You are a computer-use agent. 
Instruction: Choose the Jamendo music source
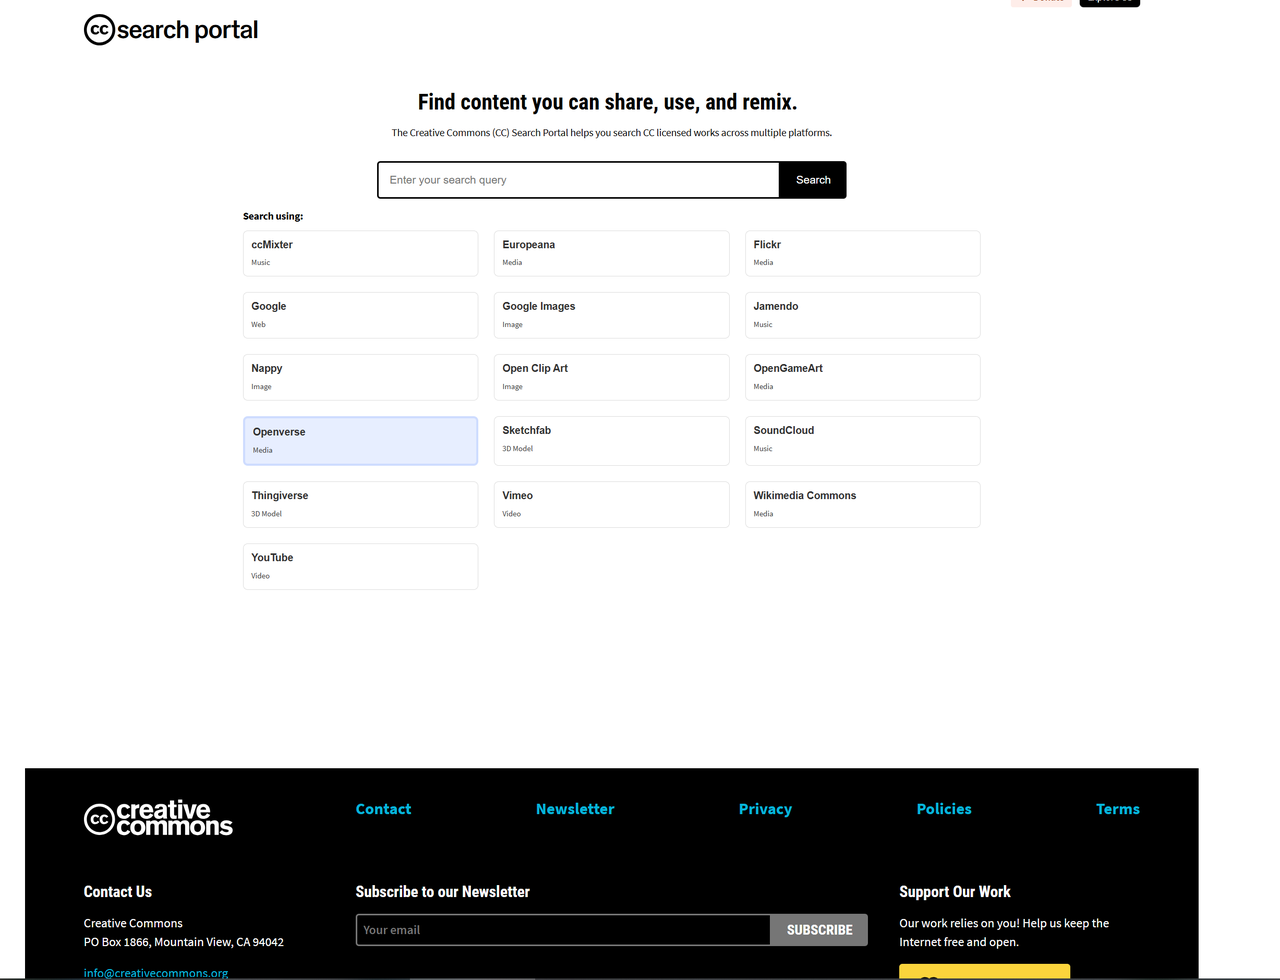click(x=863, y=315)
